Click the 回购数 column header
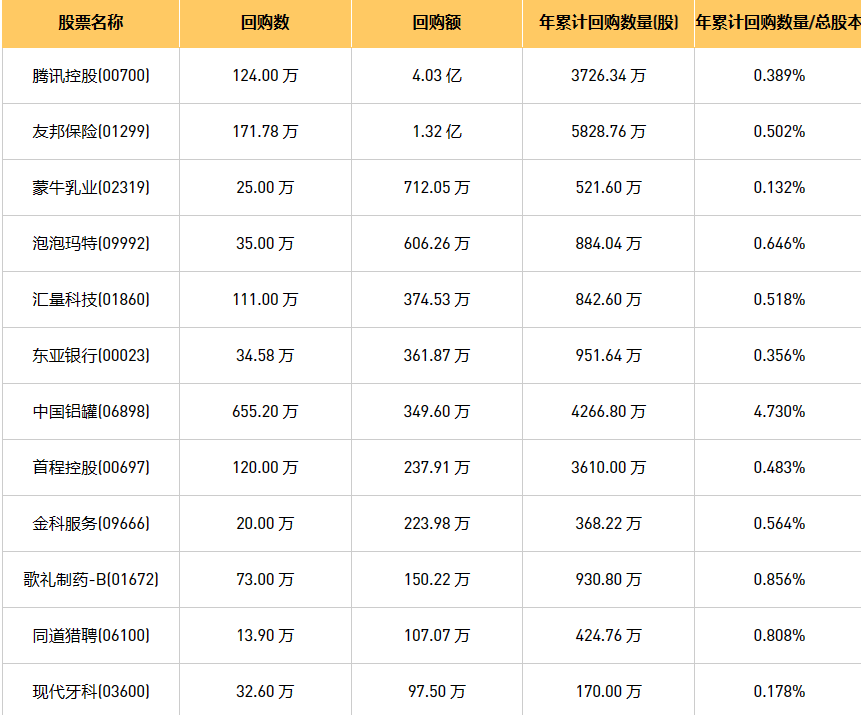Screen dimensions: 861x715 coord(265,22)
